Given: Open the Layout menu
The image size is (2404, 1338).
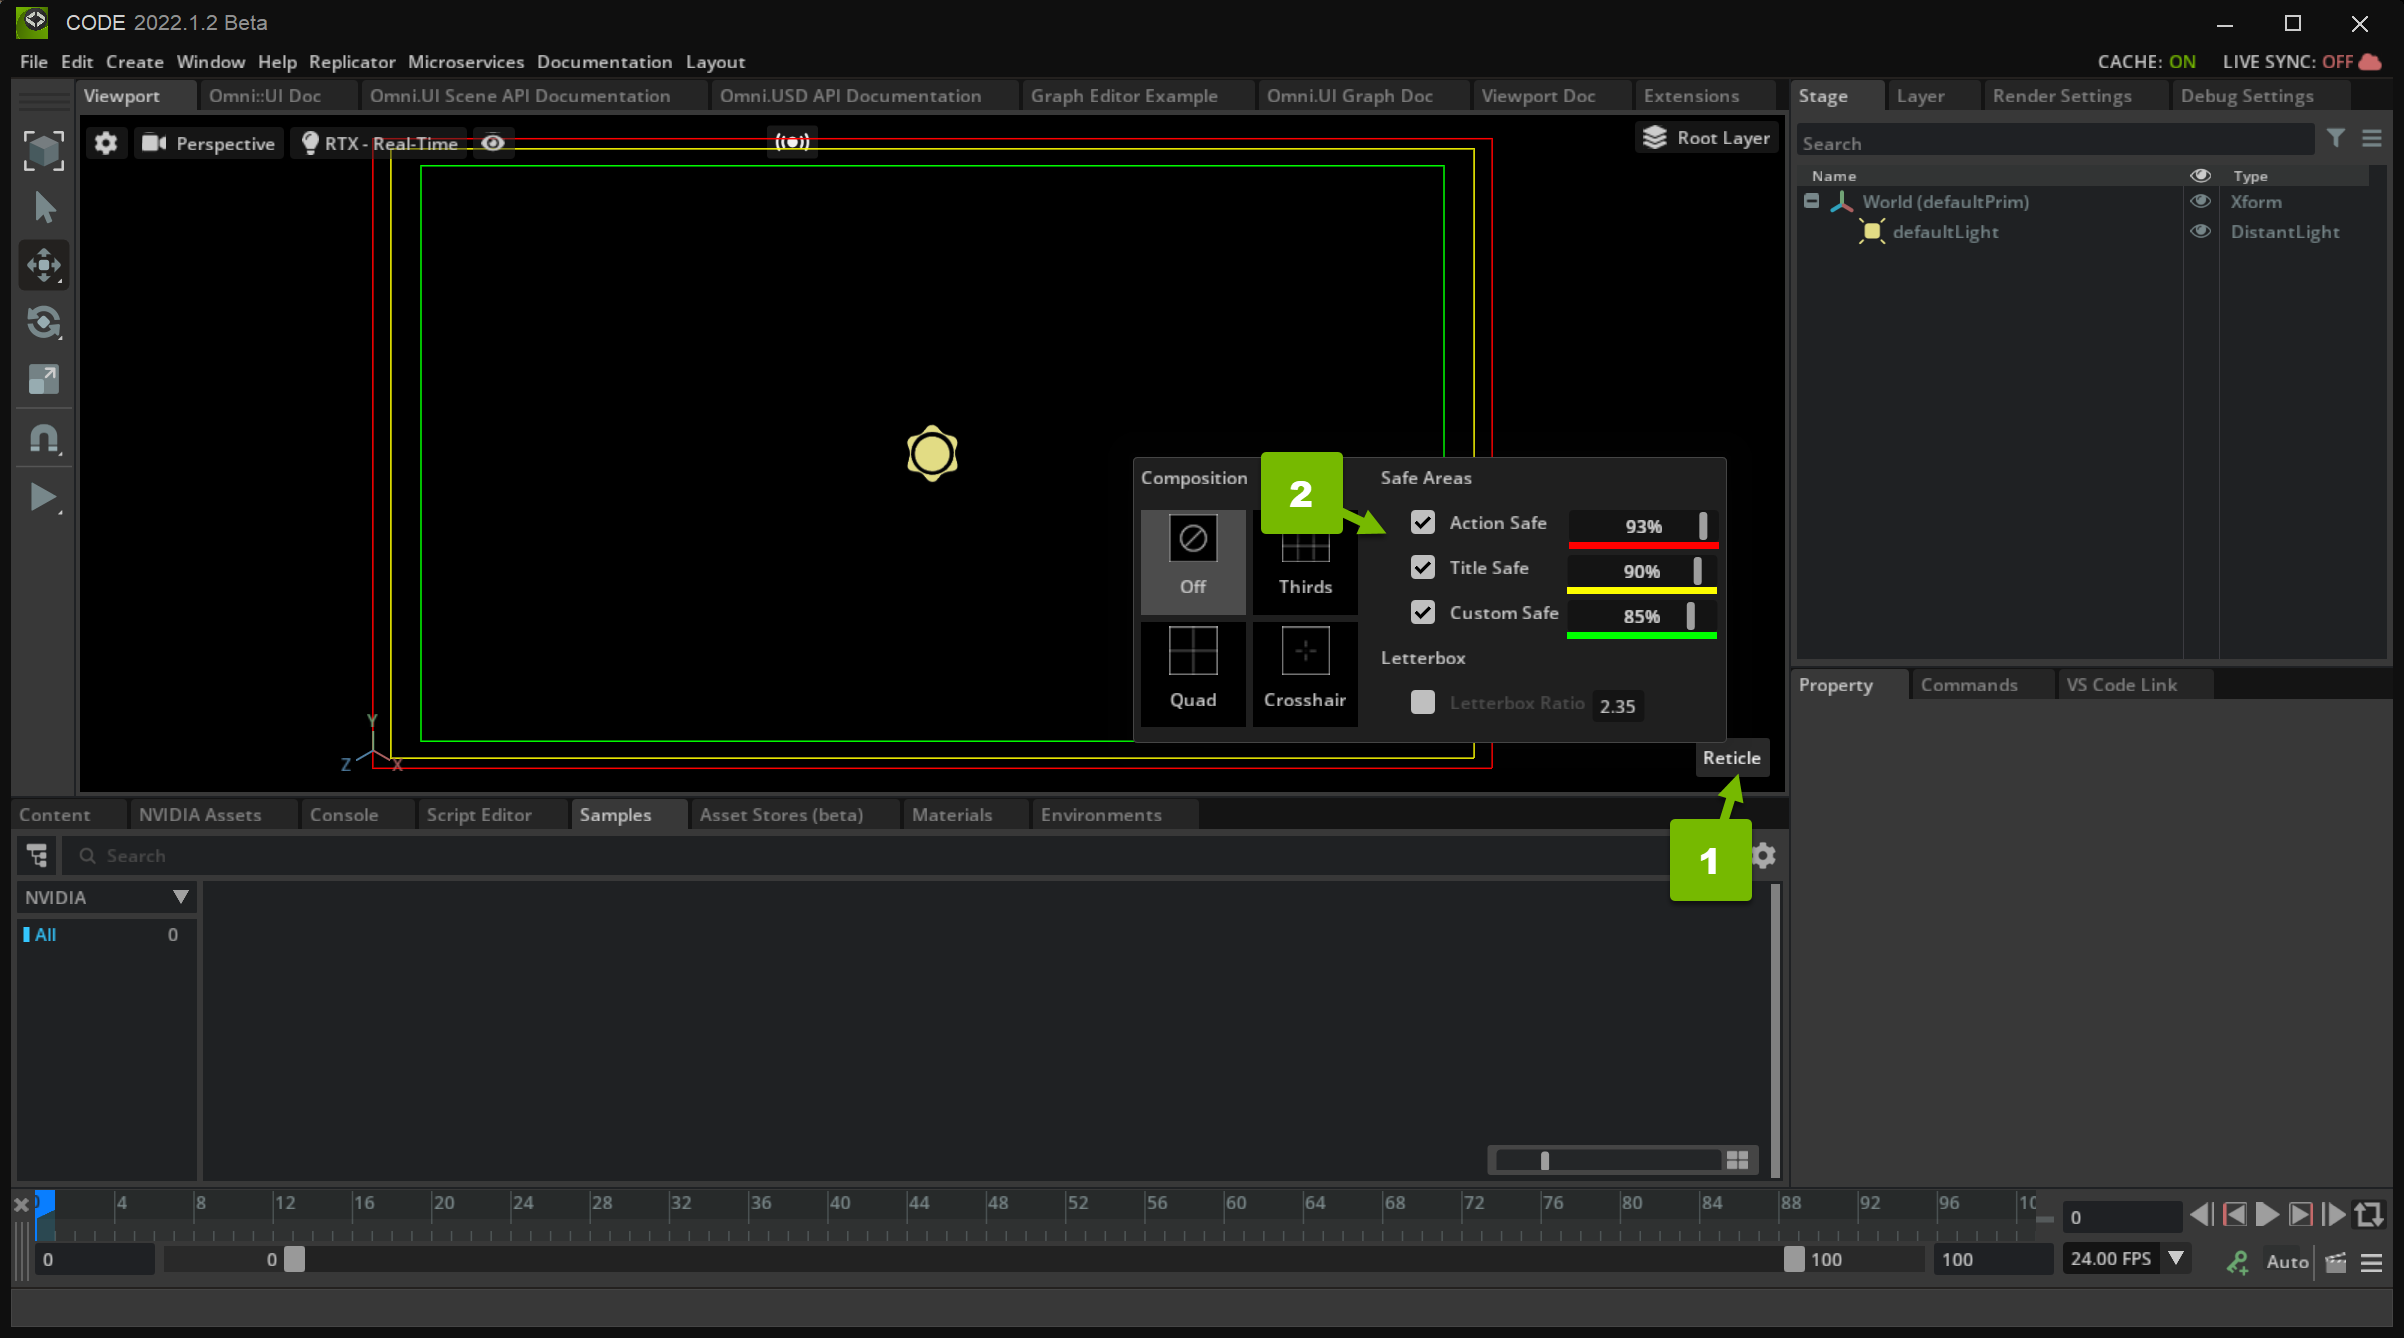Looking at the screenshot, I should [716, 62].
